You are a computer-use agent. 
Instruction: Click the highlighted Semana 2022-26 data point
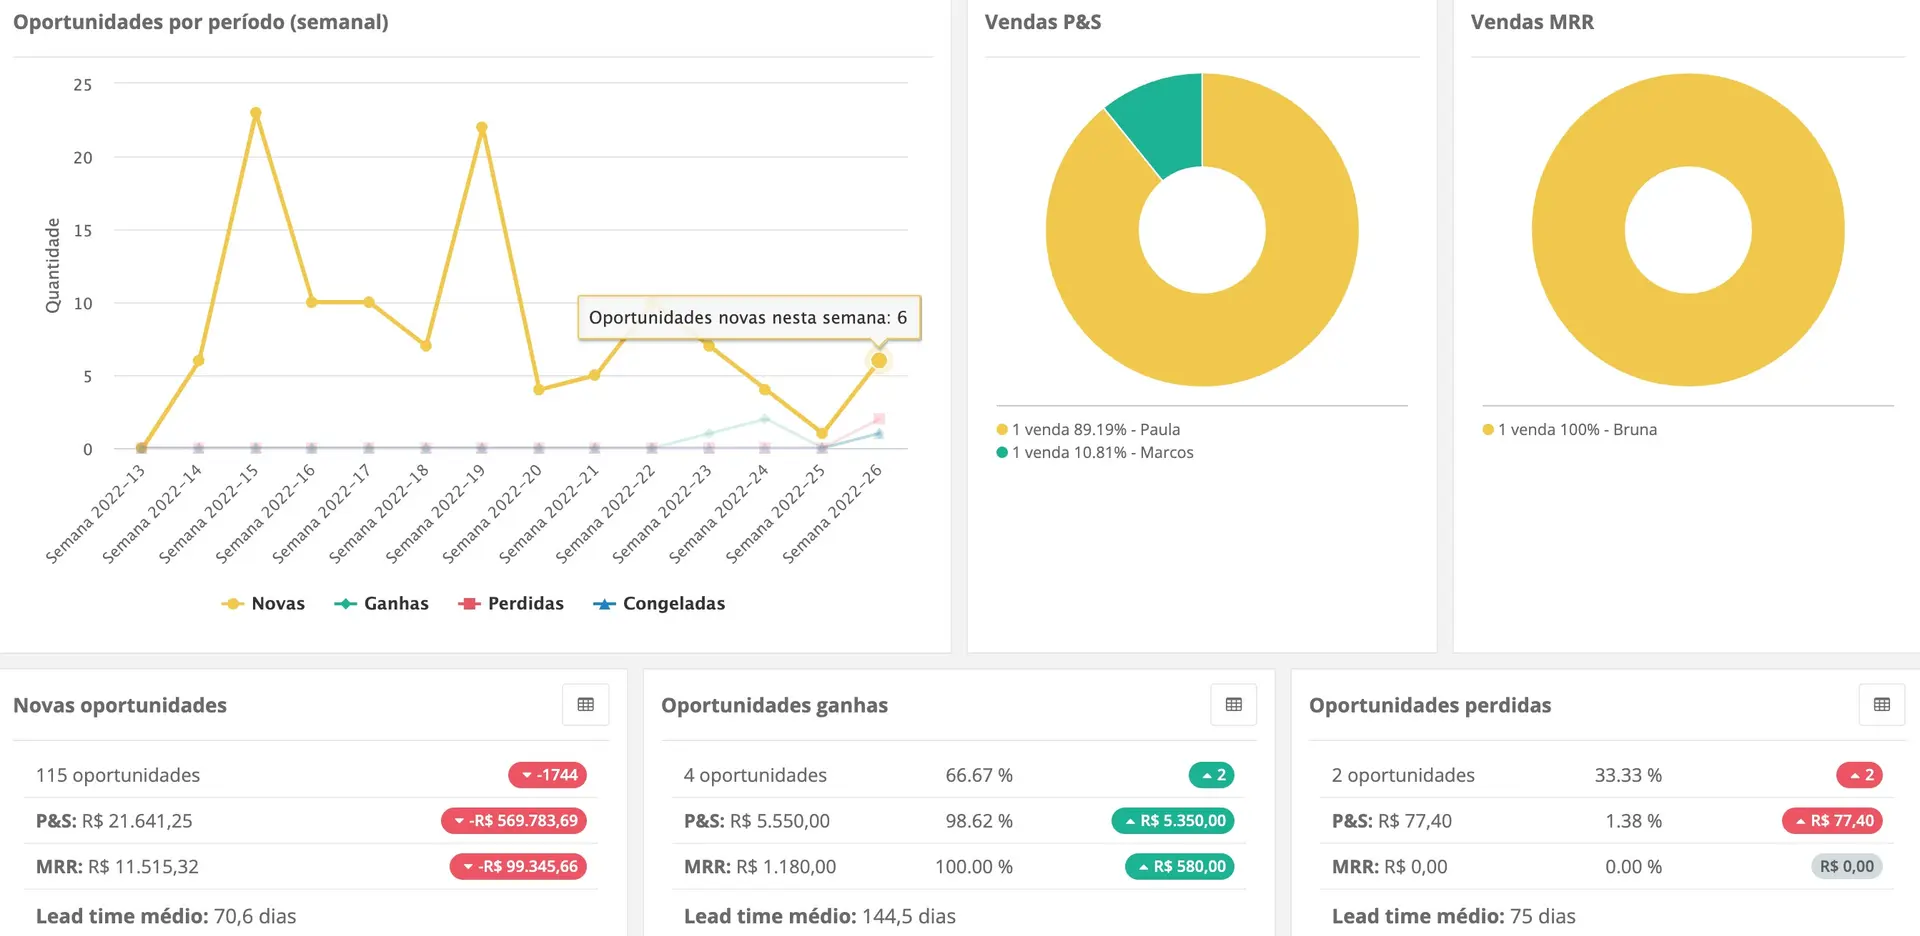pos(879,360)
